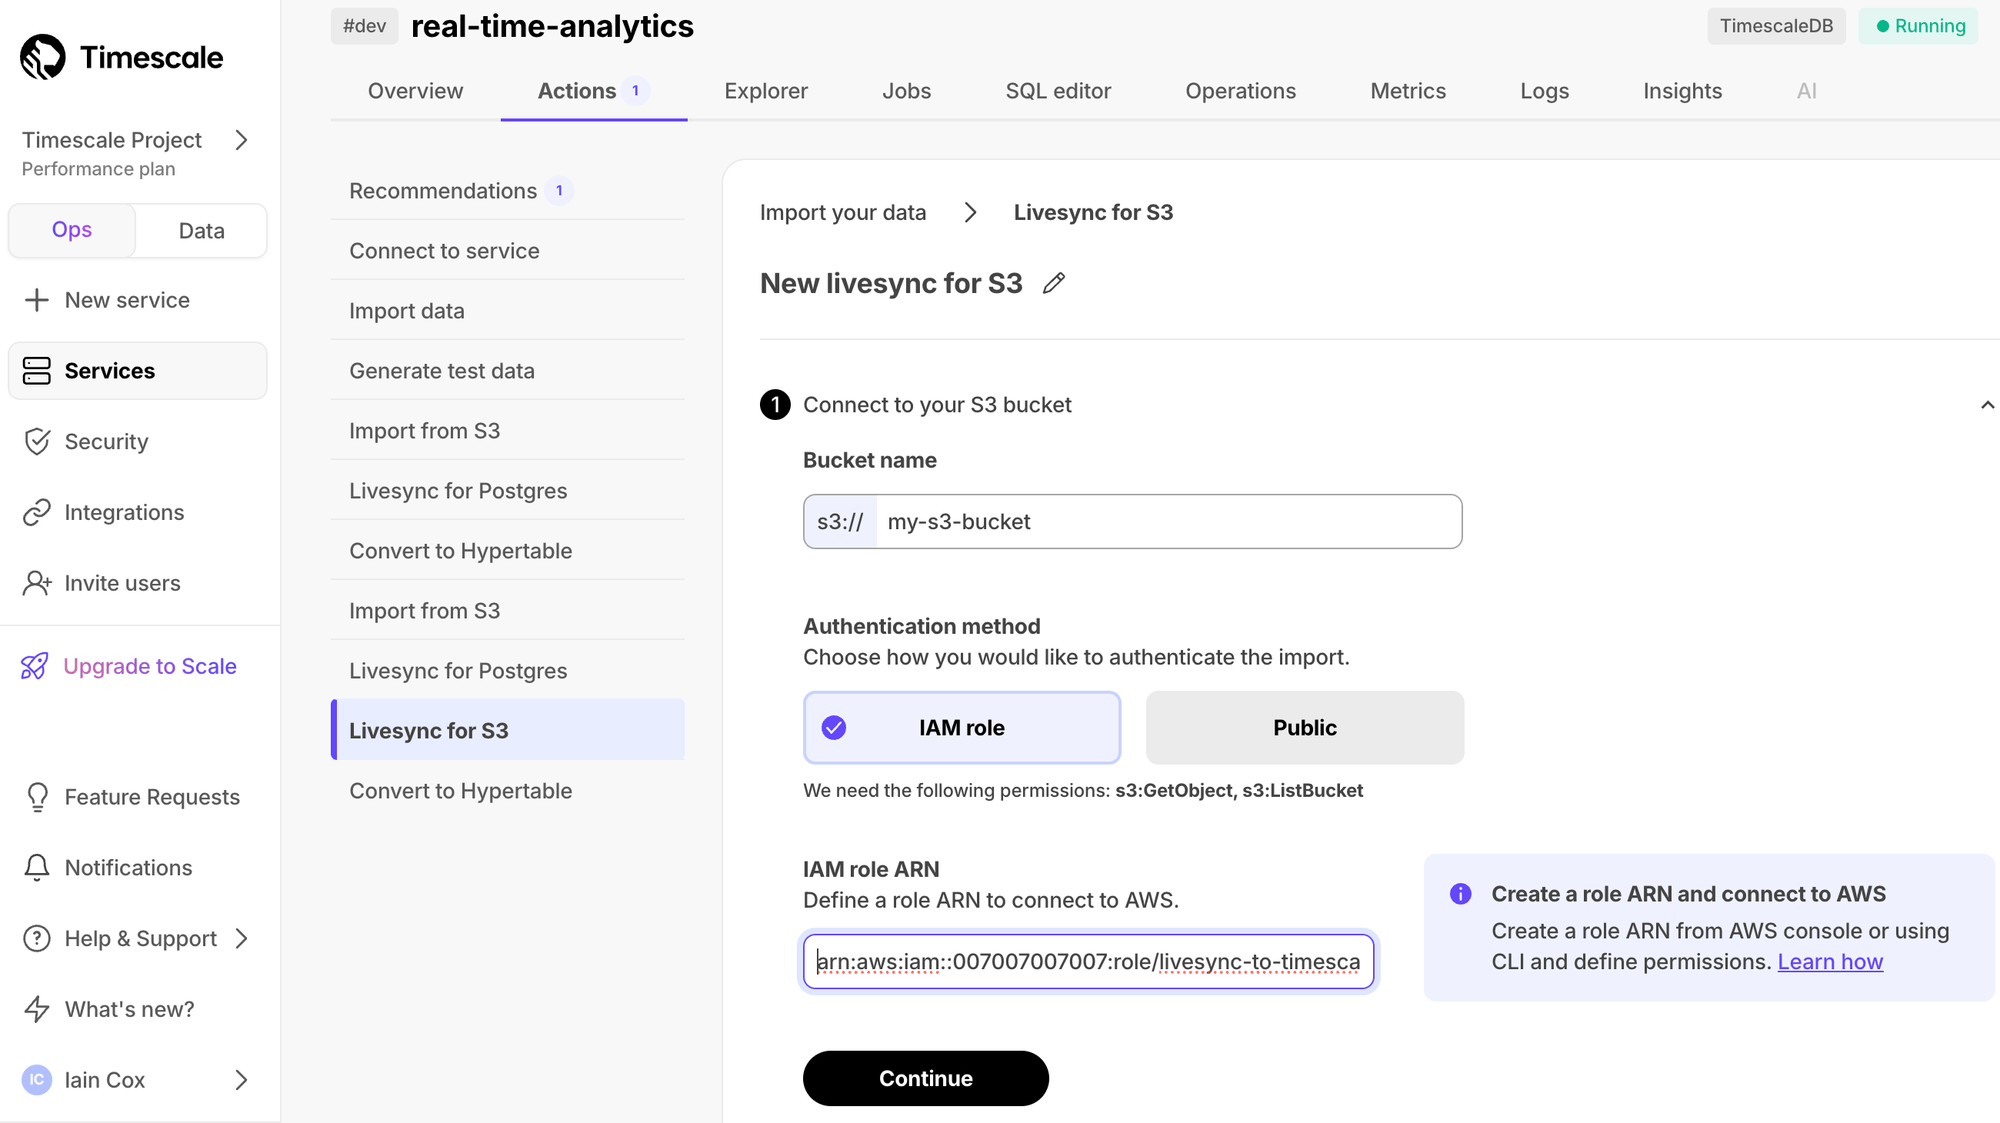Click the TimescaleDB badge

point(1776,26)
